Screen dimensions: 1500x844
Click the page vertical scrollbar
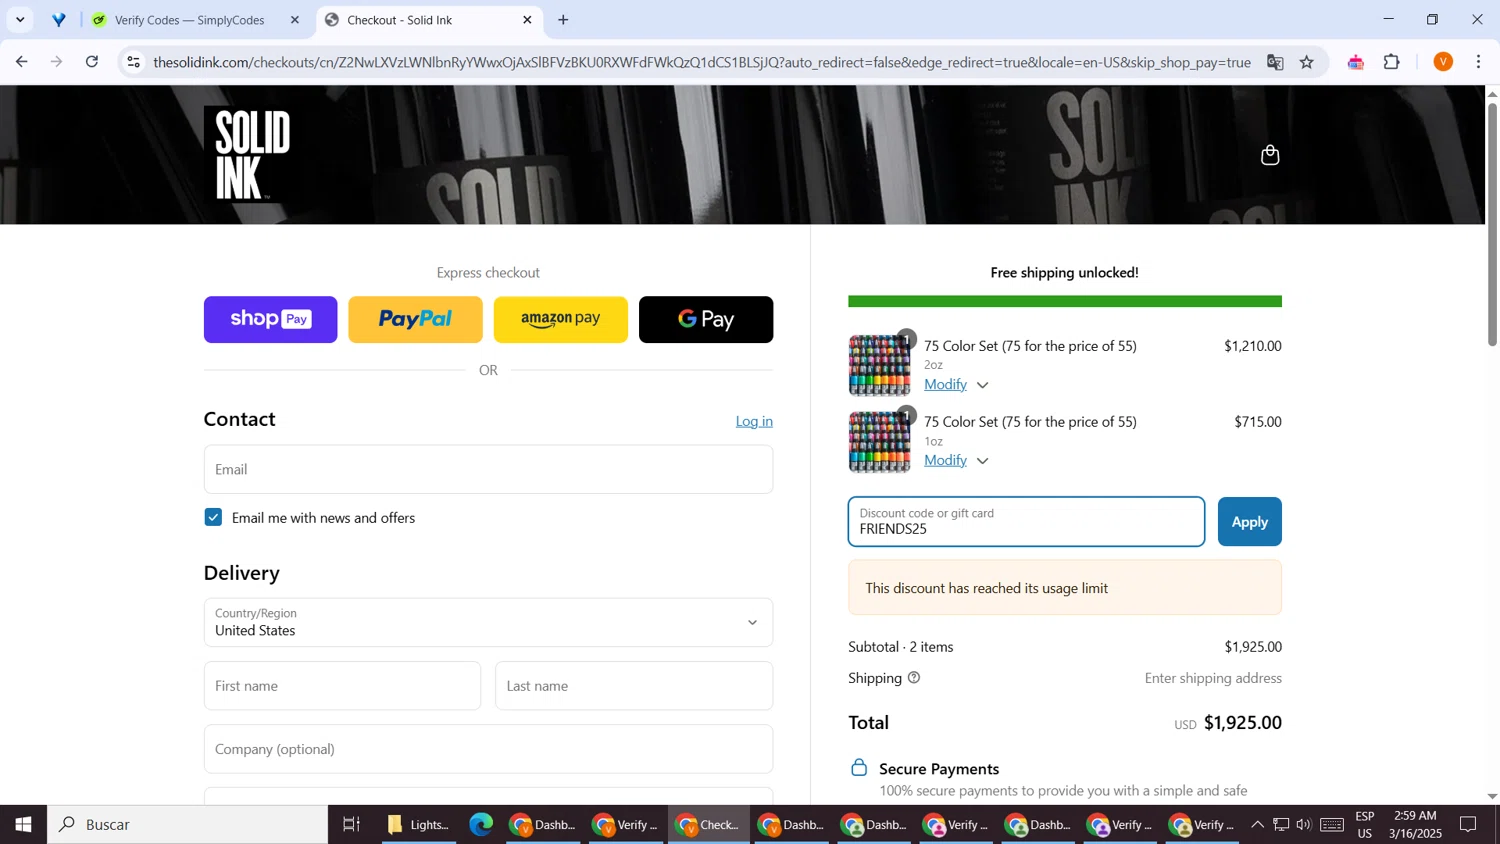(1492, 223)
